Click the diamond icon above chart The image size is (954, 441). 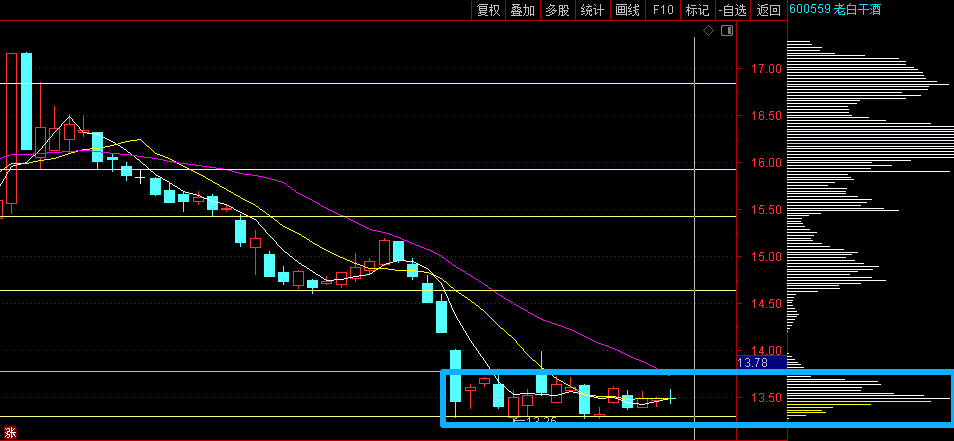708,31
